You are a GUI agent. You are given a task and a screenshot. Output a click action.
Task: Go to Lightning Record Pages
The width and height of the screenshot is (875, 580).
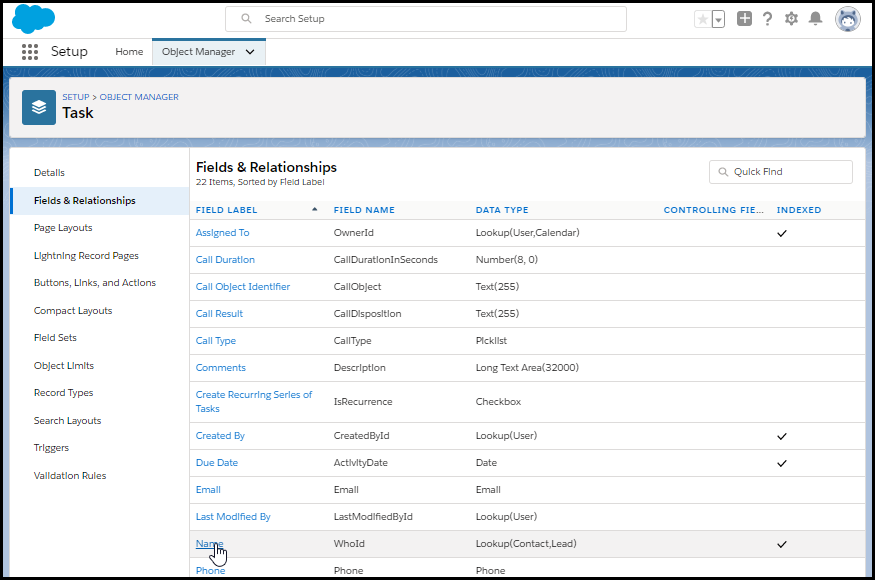86,256
